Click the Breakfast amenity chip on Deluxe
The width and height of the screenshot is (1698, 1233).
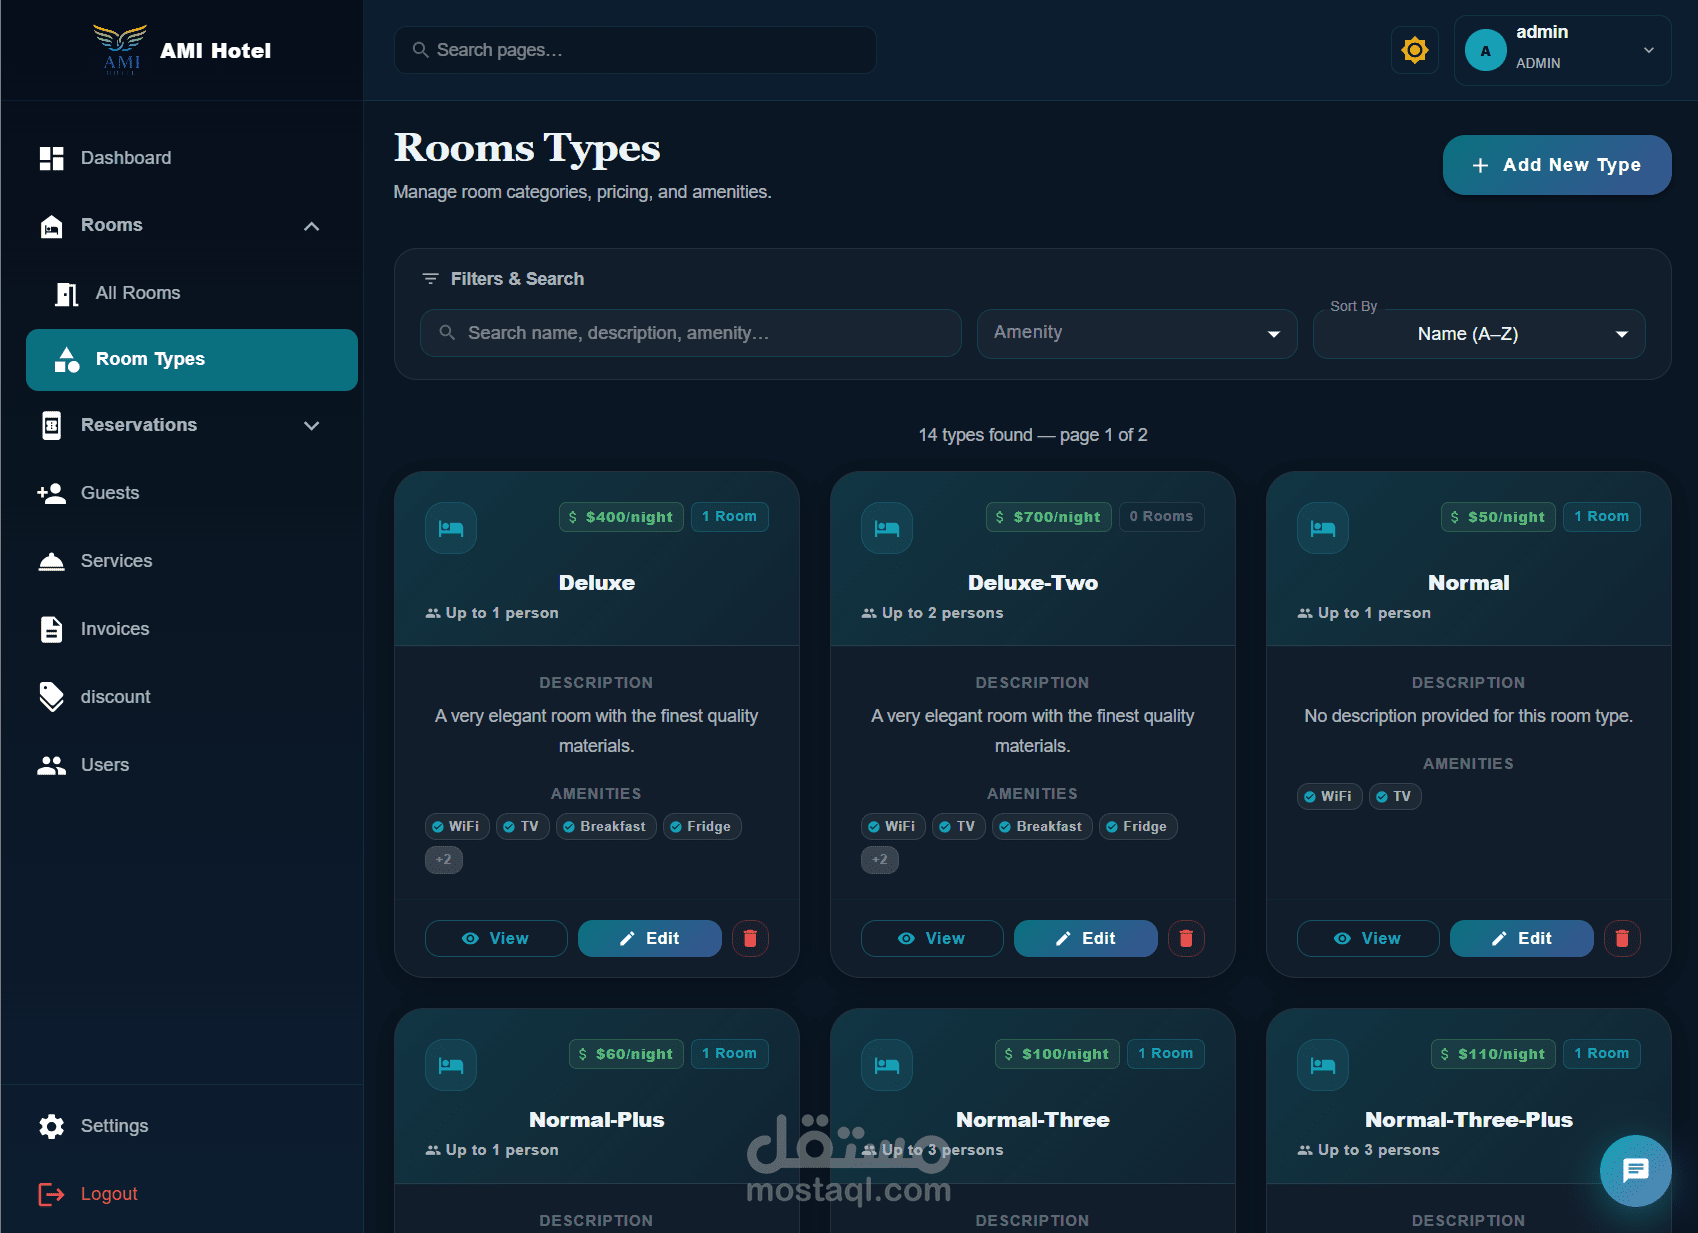(x=606, y=827)
